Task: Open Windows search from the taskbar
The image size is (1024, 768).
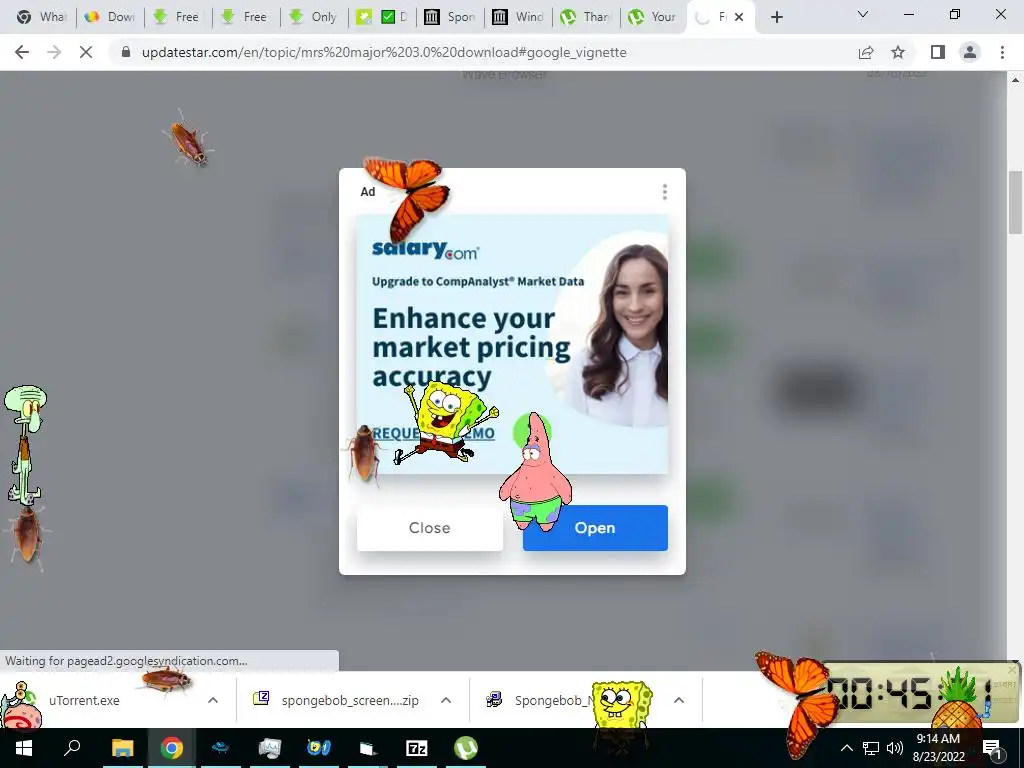Action: (72, 748)
